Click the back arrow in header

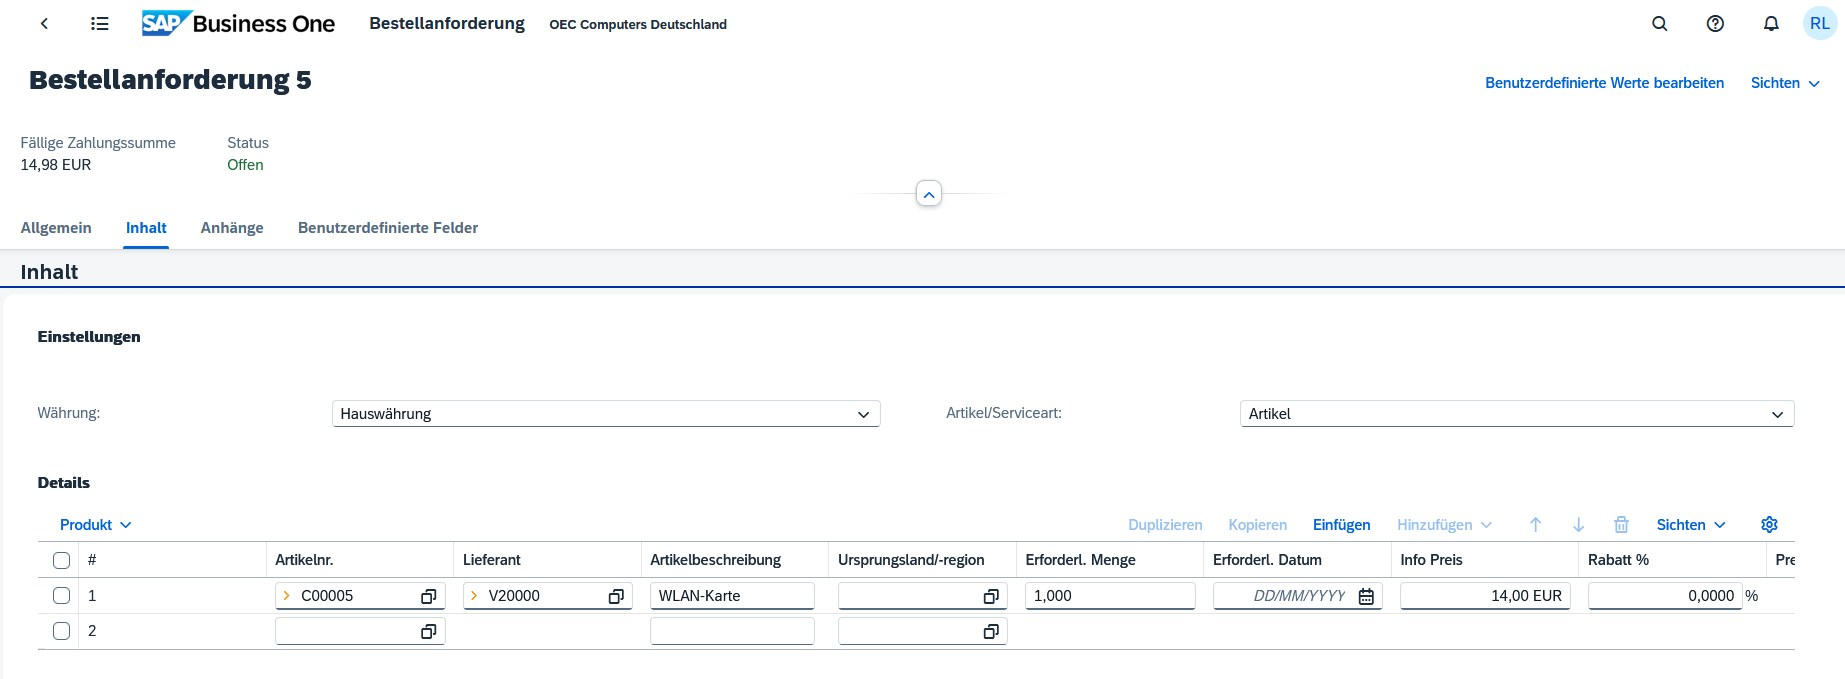(x=44, y=24)
